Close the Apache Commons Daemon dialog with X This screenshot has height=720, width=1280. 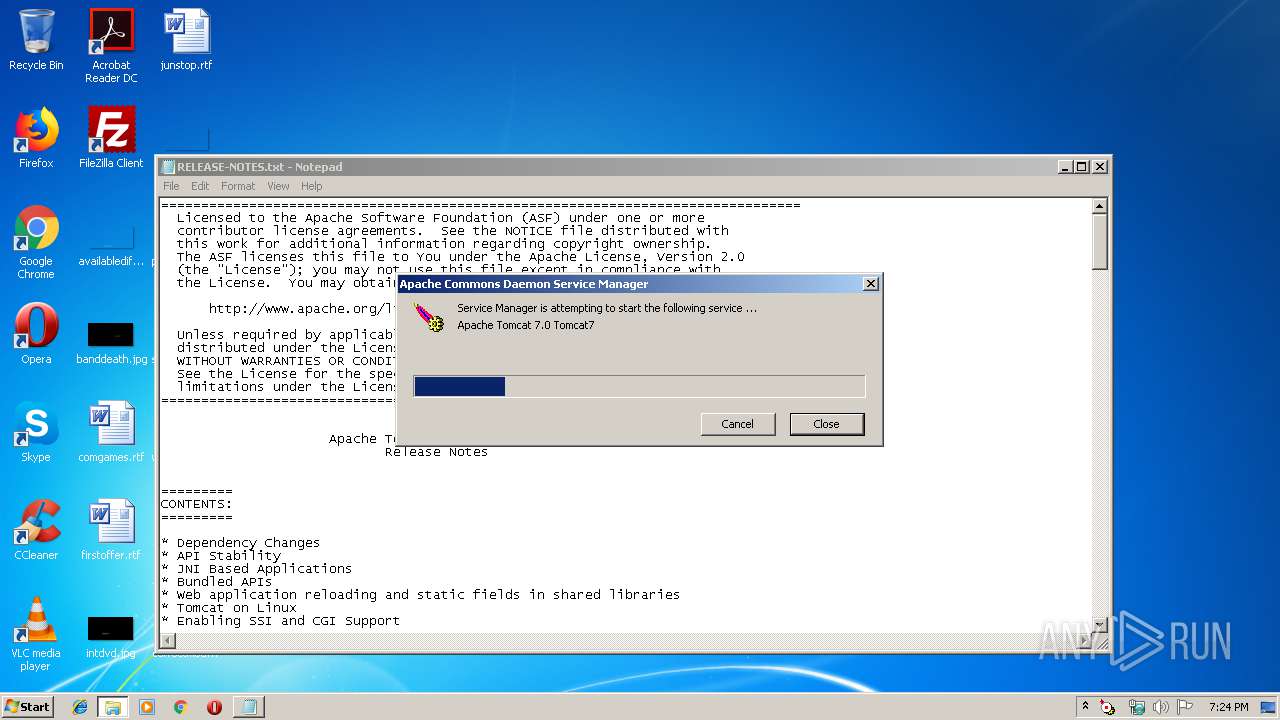[x=870, y=284]
